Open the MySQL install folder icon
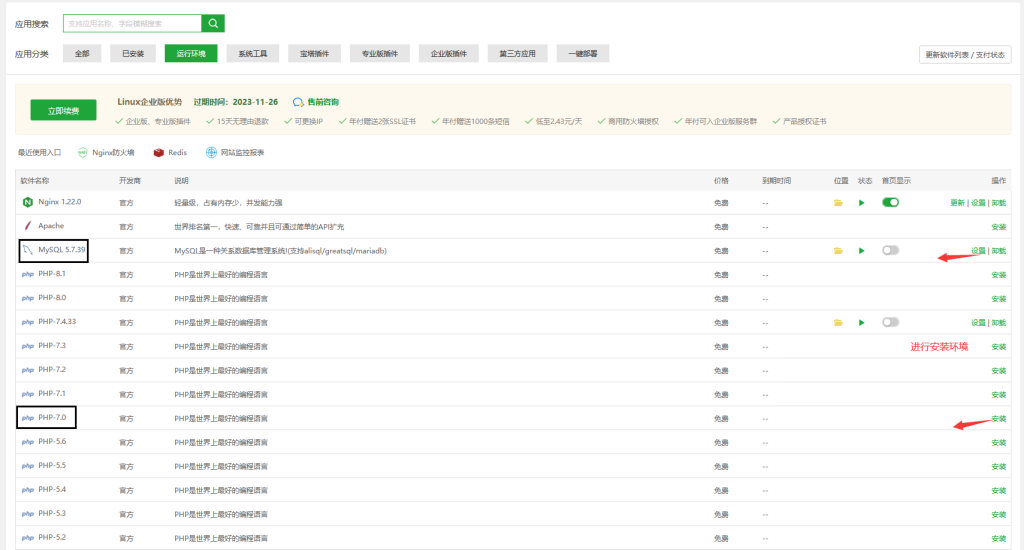 click(838, 251)
